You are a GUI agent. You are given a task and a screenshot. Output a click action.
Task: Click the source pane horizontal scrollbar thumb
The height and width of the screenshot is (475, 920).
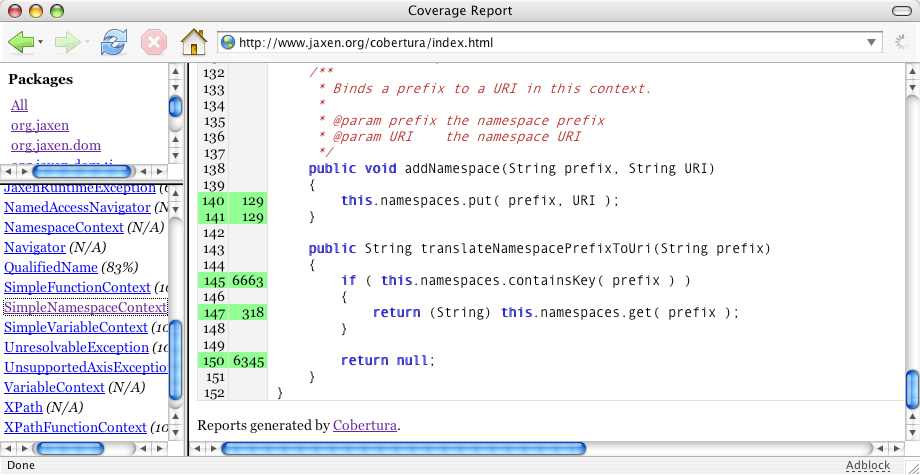(x=404, y=449)
